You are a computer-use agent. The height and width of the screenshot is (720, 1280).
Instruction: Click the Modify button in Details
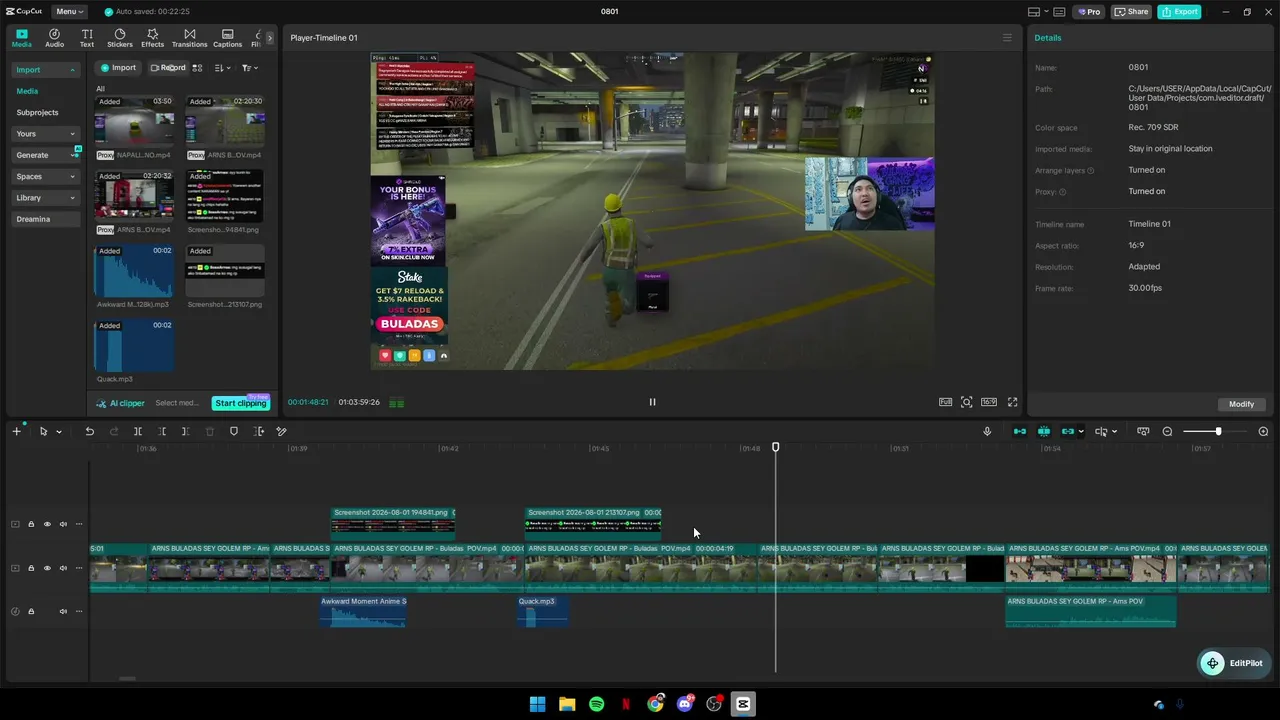(x=1241, y=404)
